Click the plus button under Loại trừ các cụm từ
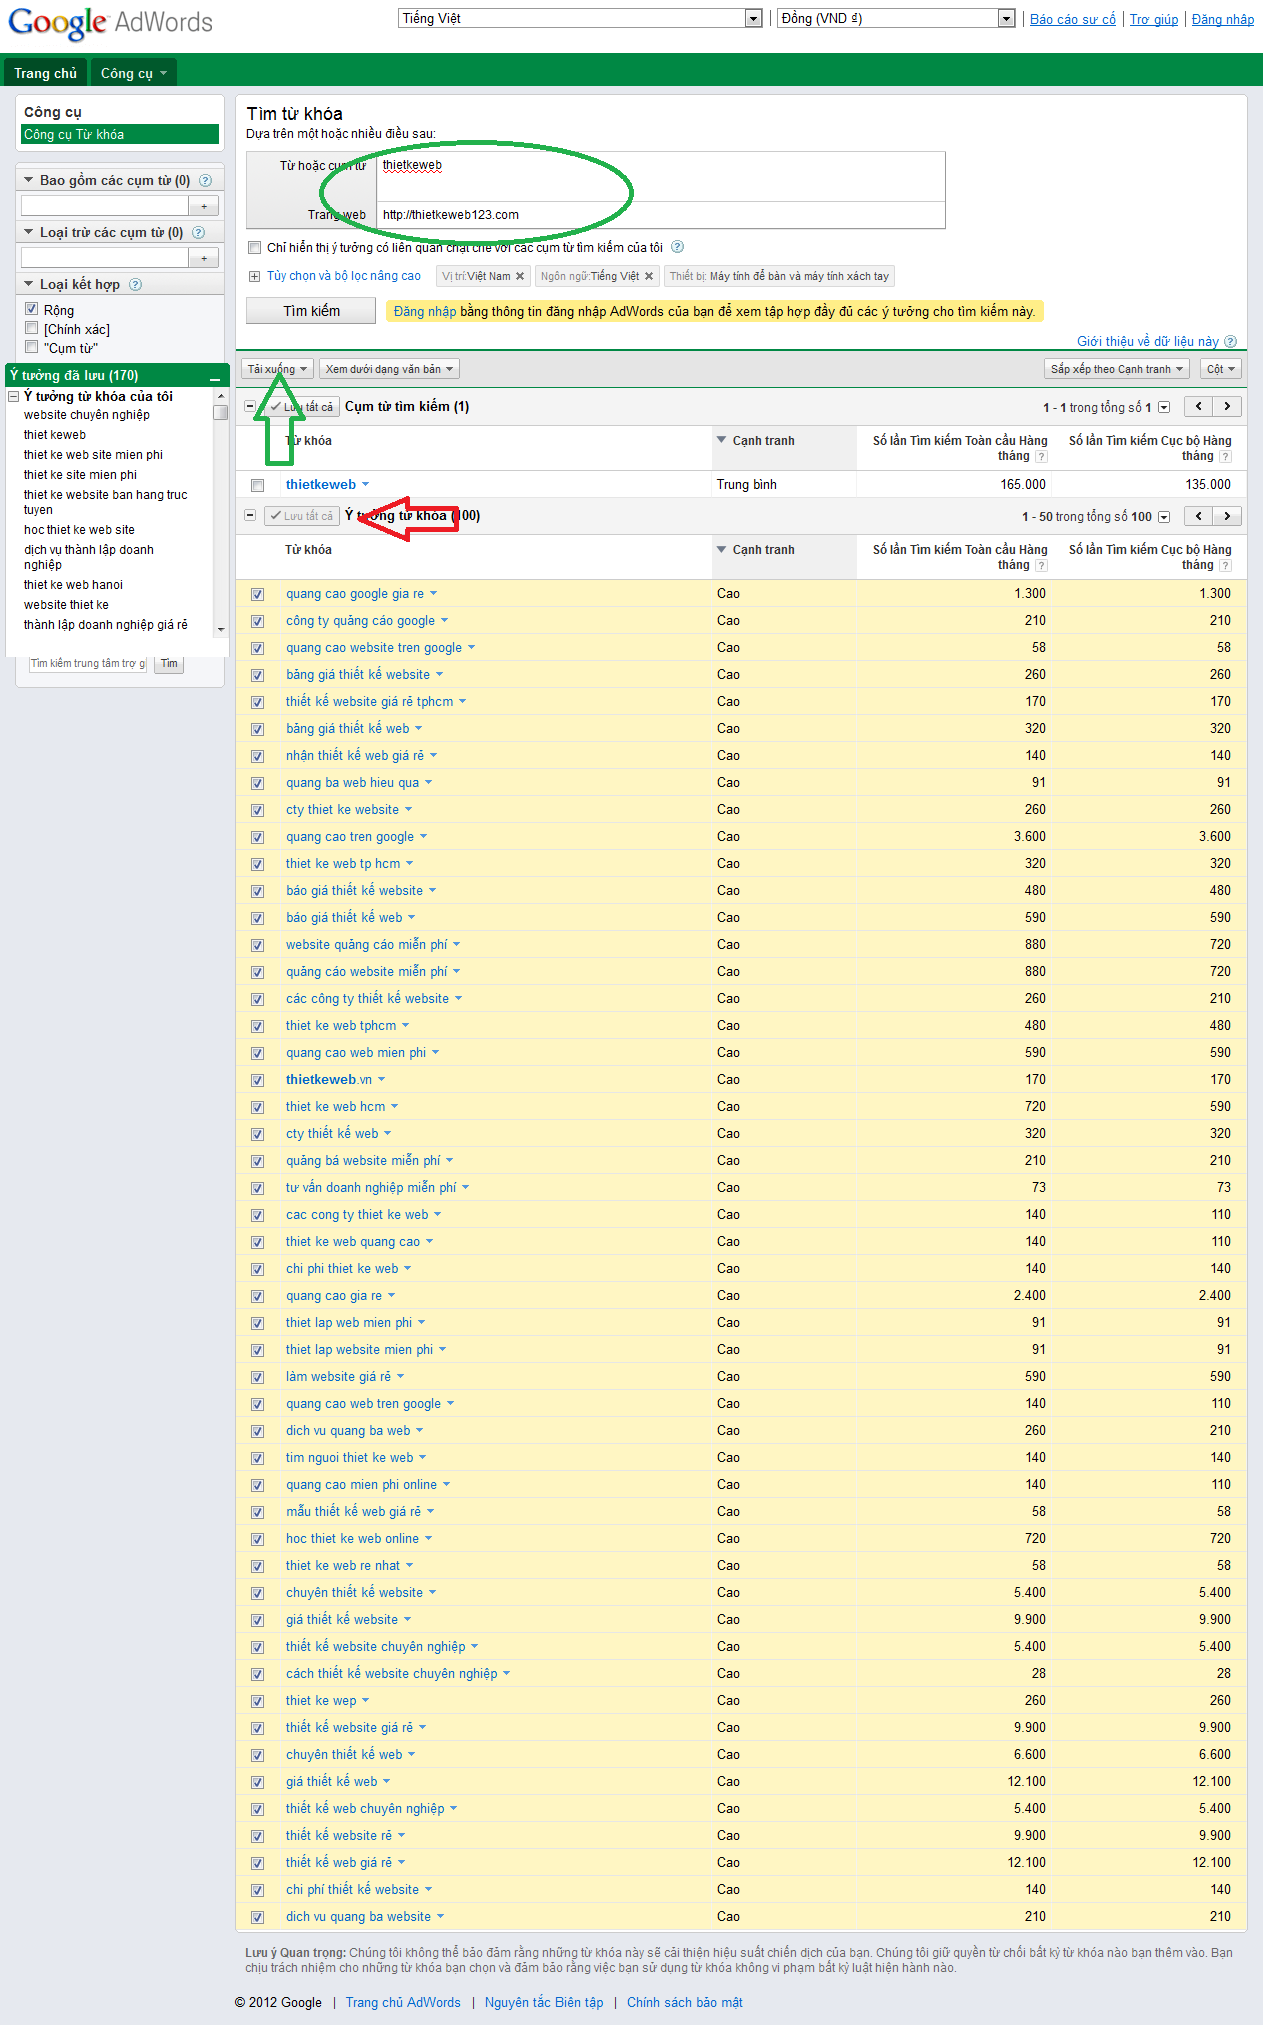Screen dimensions: 1263x2025 click(204, 258)
